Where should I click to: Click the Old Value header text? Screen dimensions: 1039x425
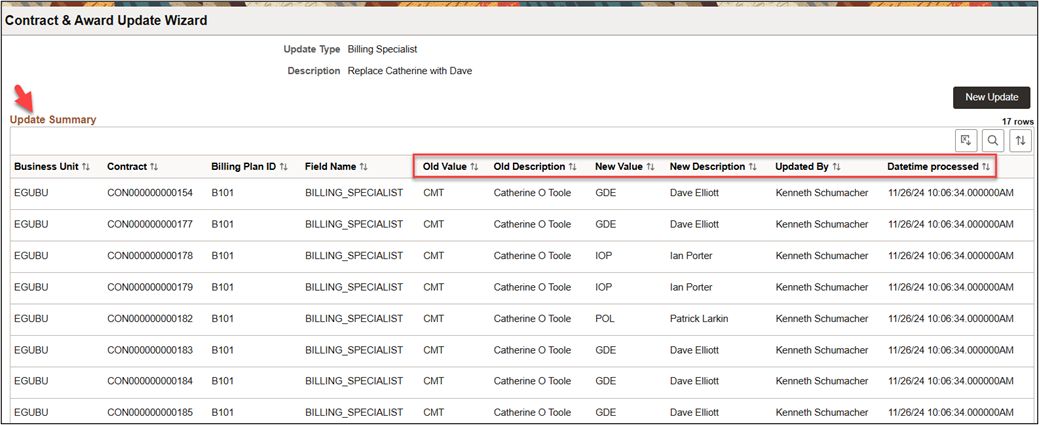(x=445, y=167)
